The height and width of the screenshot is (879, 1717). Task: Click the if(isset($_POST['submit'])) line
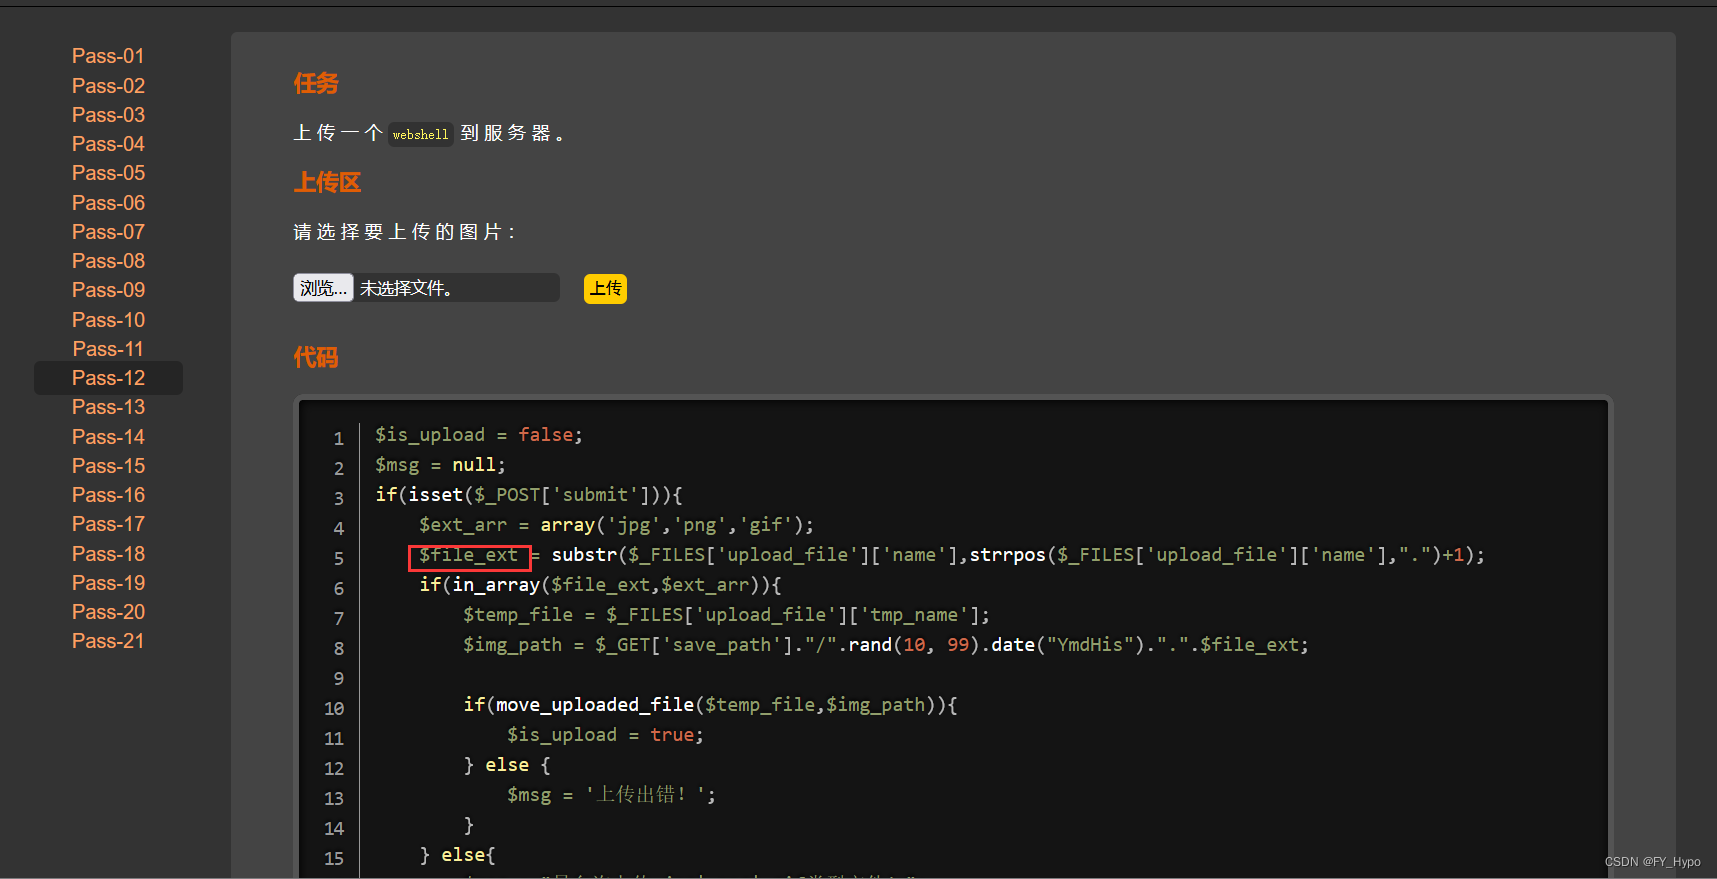[x=529, y=495]
